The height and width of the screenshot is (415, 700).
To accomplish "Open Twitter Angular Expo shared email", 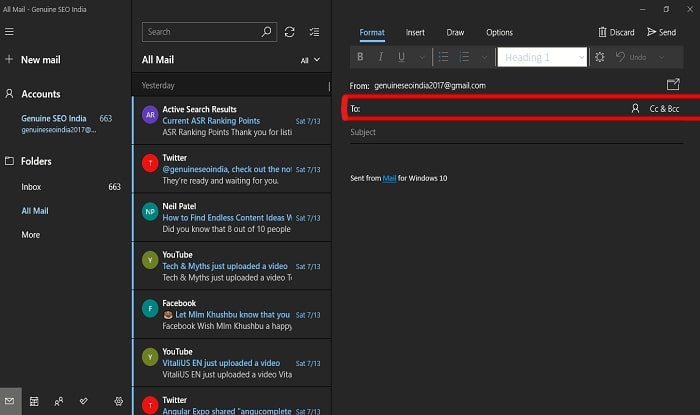I will [x=232, y=402].
